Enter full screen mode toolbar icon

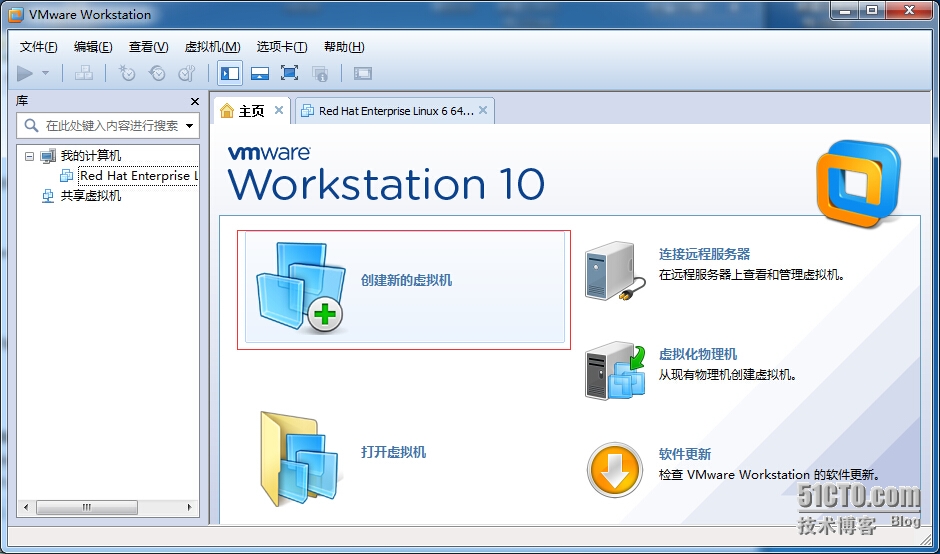coord(290,73)
